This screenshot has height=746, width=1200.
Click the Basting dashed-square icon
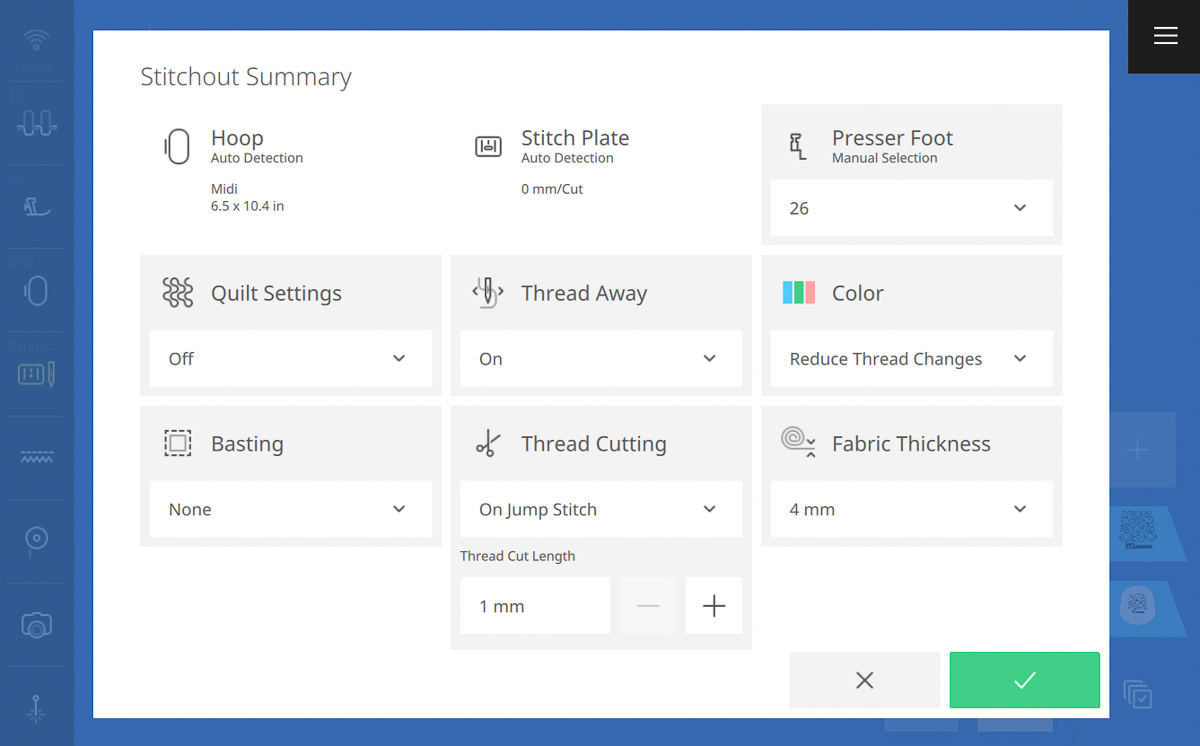coord(177,443)
